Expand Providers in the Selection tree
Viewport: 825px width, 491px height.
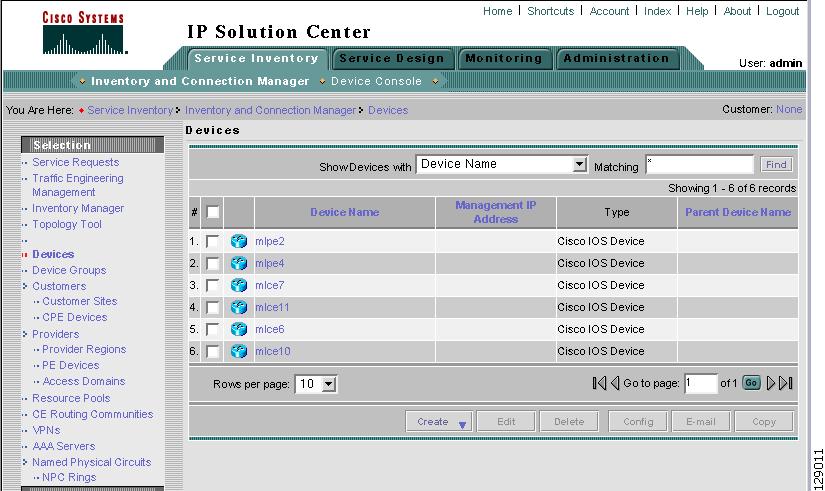[25, 334]
